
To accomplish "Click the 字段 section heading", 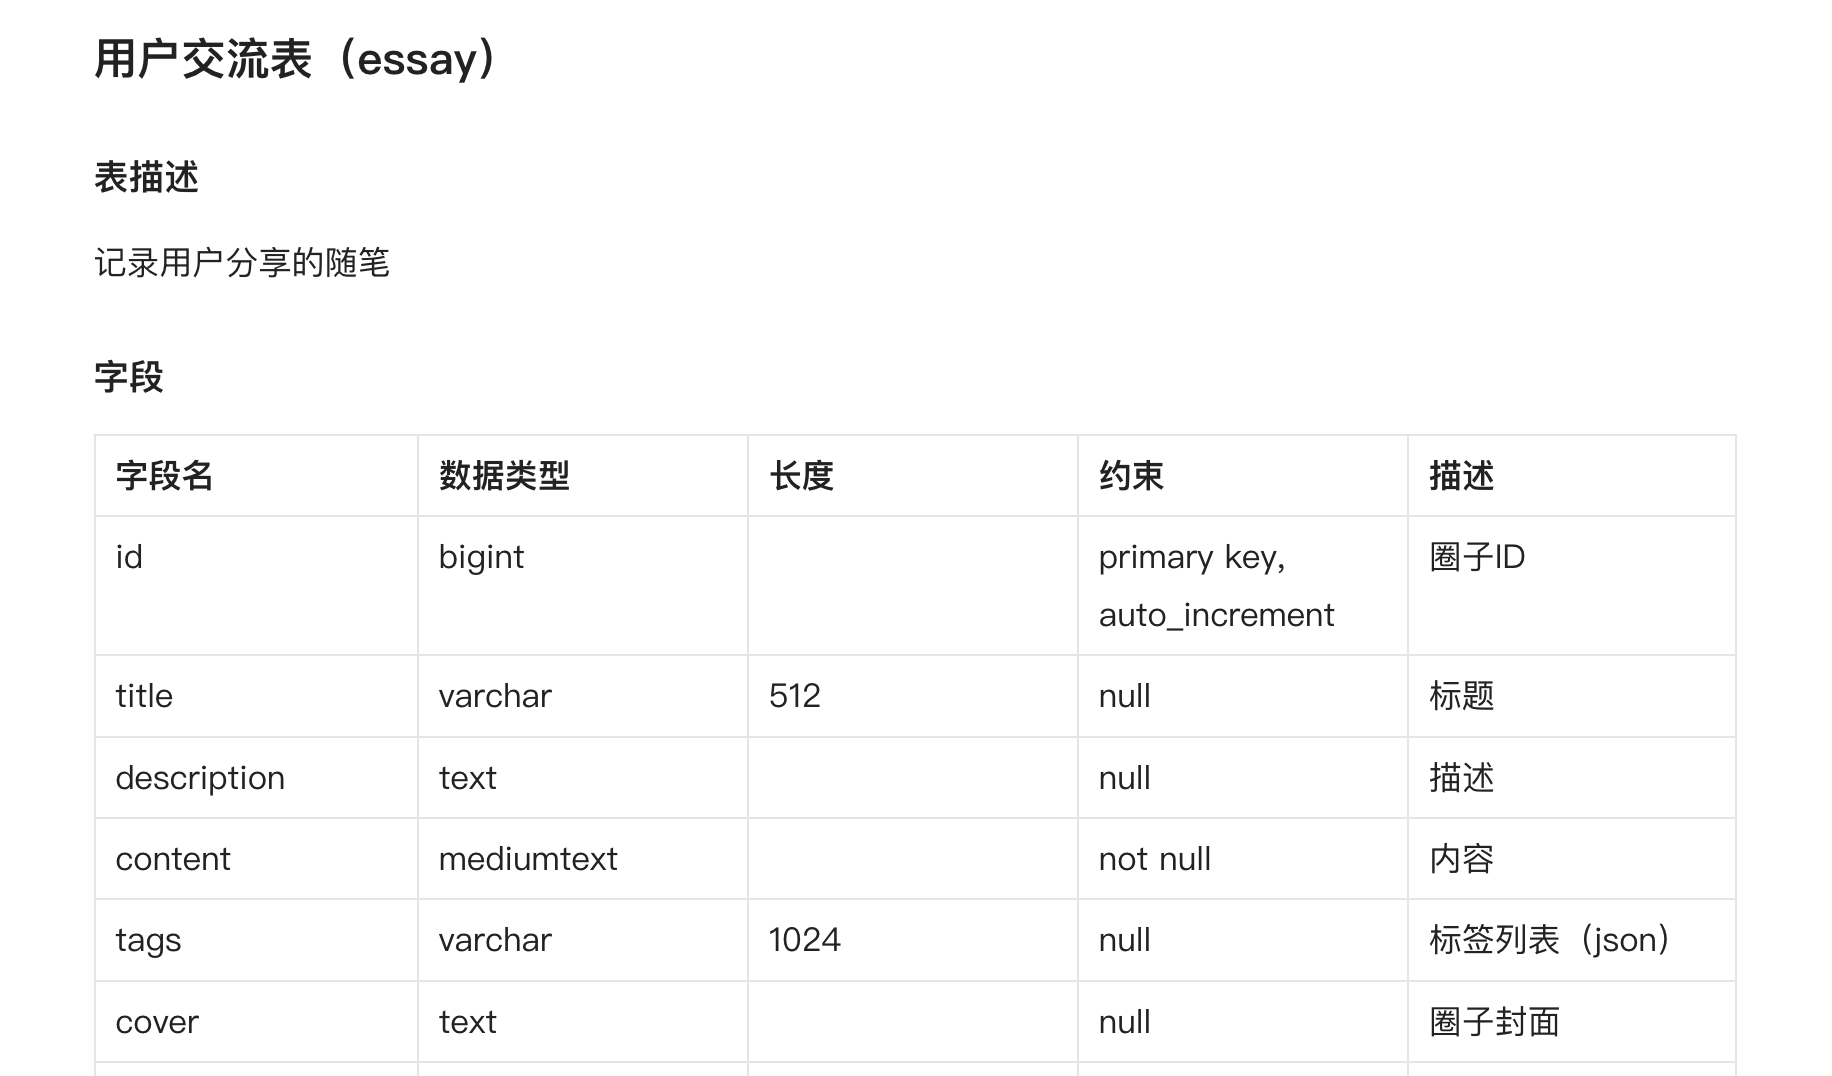I will pos(129,377).
